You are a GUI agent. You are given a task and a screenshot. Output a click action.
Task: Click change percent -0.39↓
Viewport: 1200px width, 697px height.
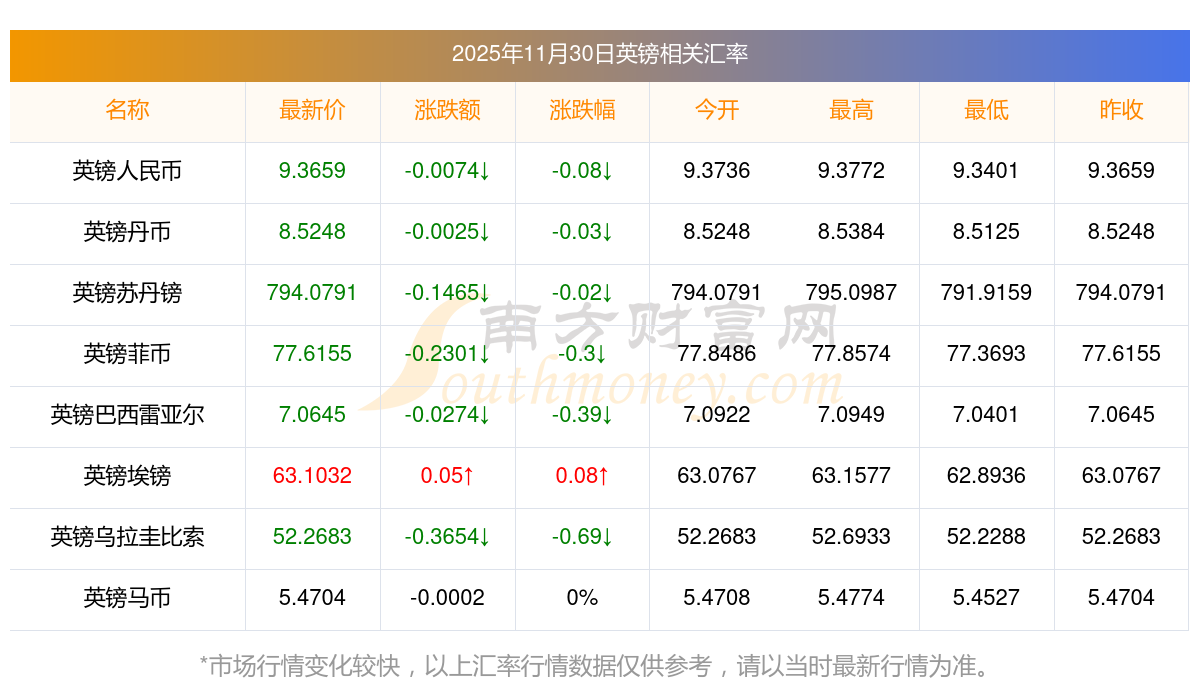point(582,415)
